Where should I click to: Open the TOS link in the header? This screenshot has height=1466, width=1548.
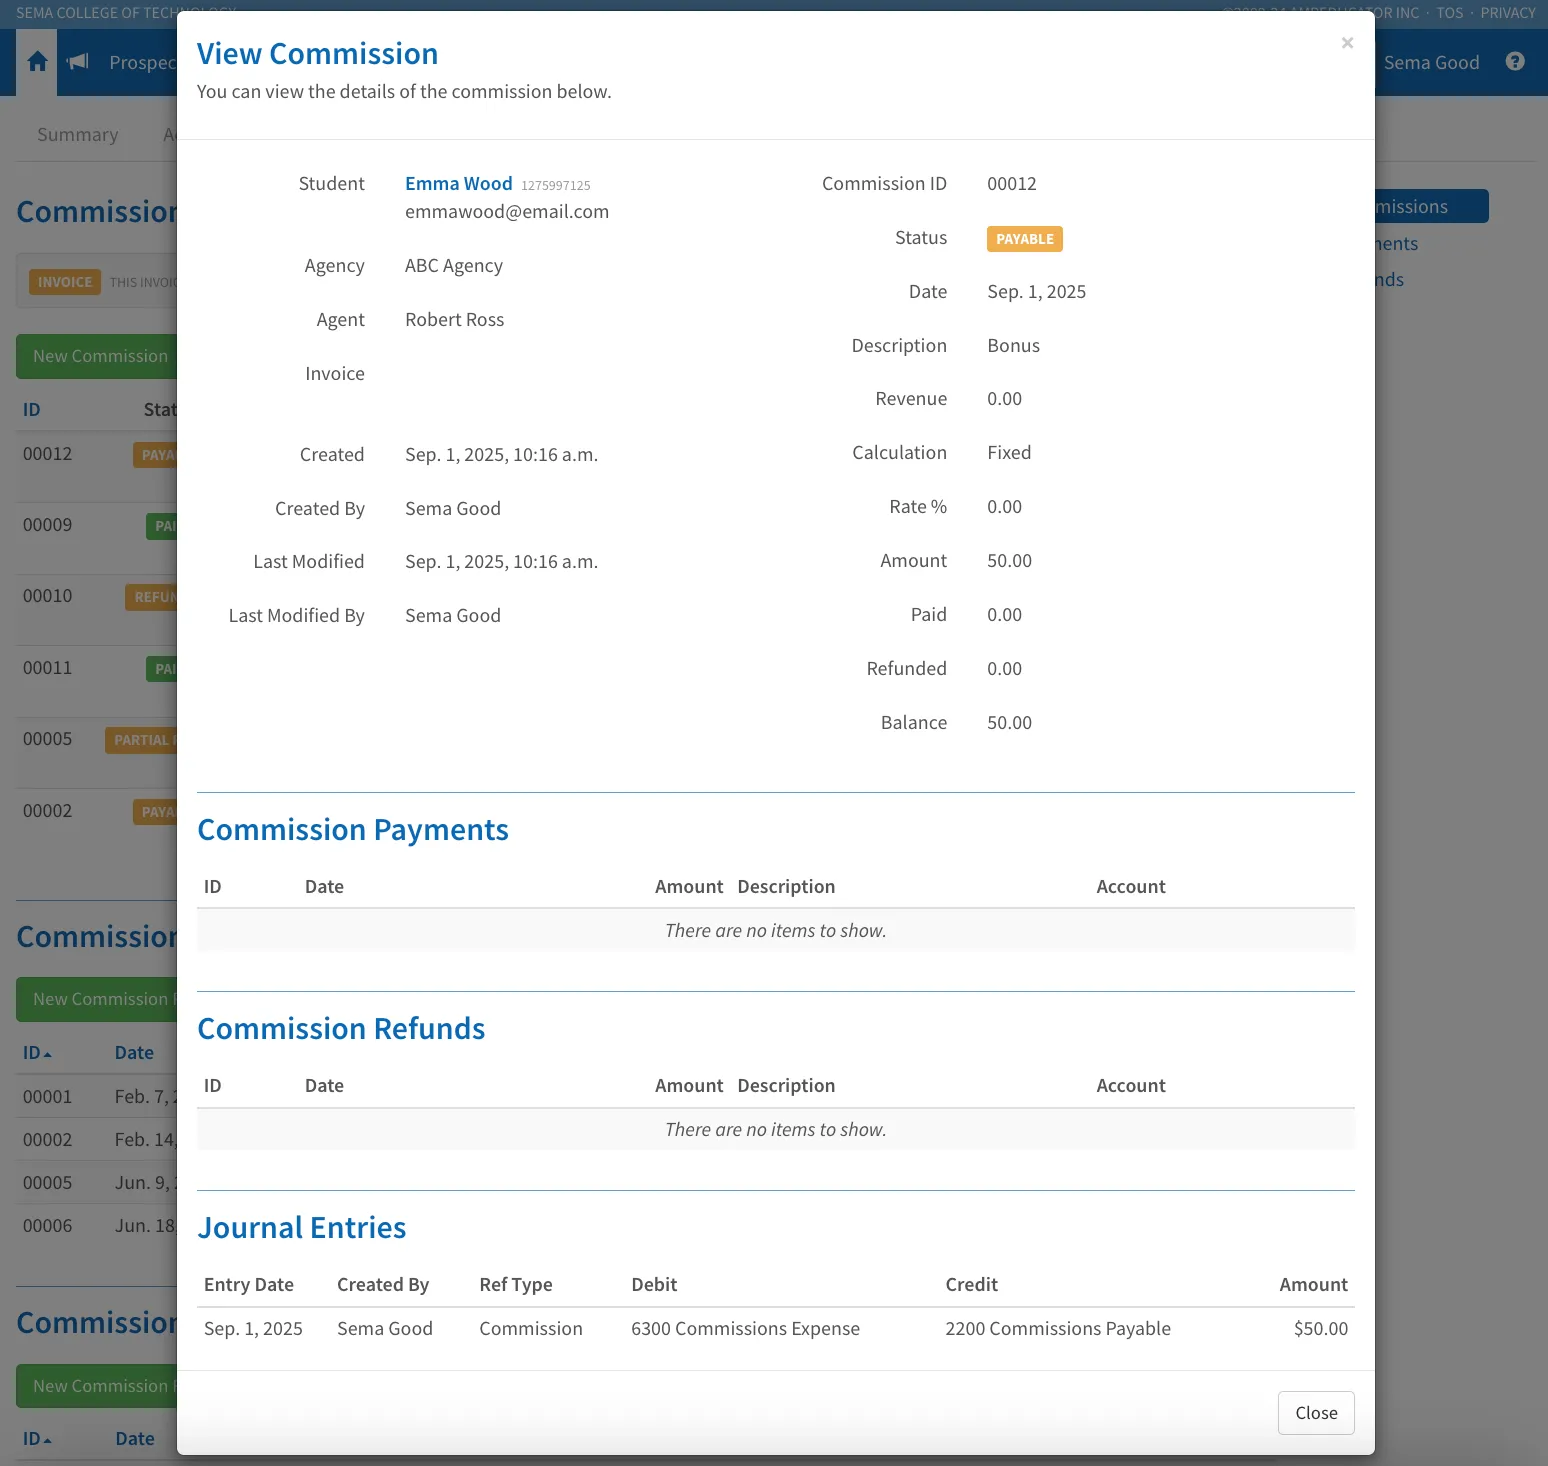(1449, 13)
